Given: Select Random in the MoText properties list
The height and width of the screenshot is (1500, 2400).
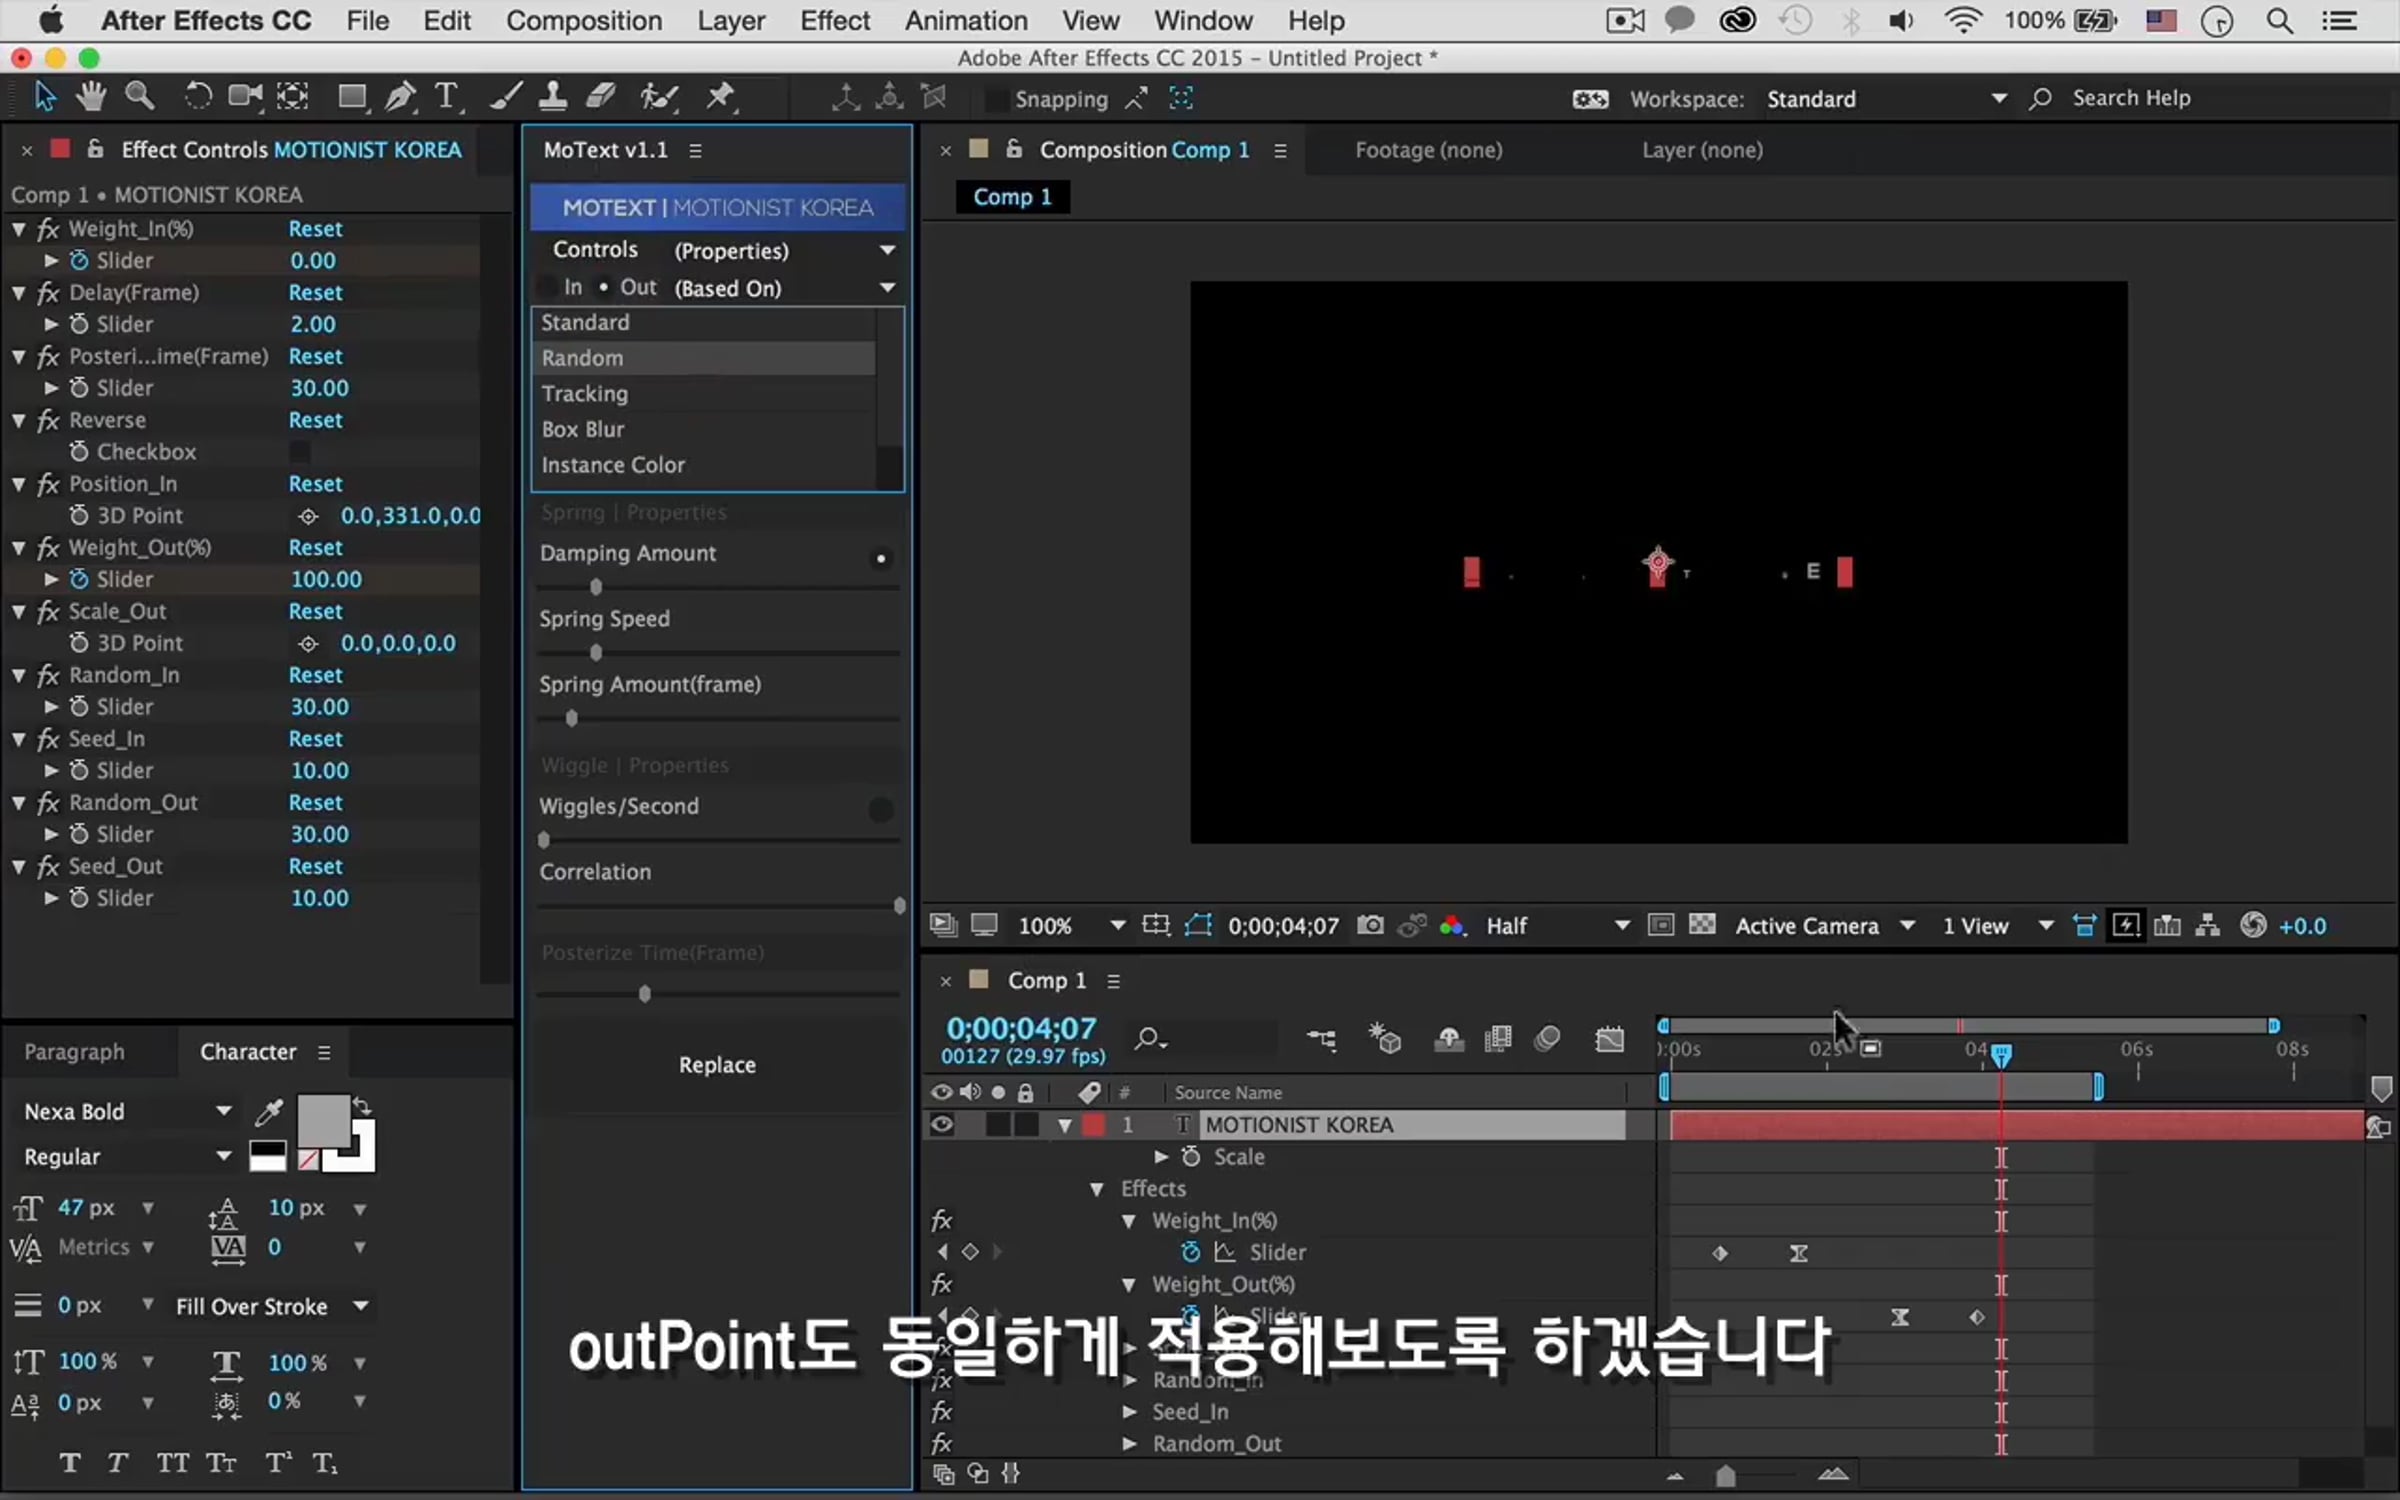Looking at the screenshot, I should [583, 358].
